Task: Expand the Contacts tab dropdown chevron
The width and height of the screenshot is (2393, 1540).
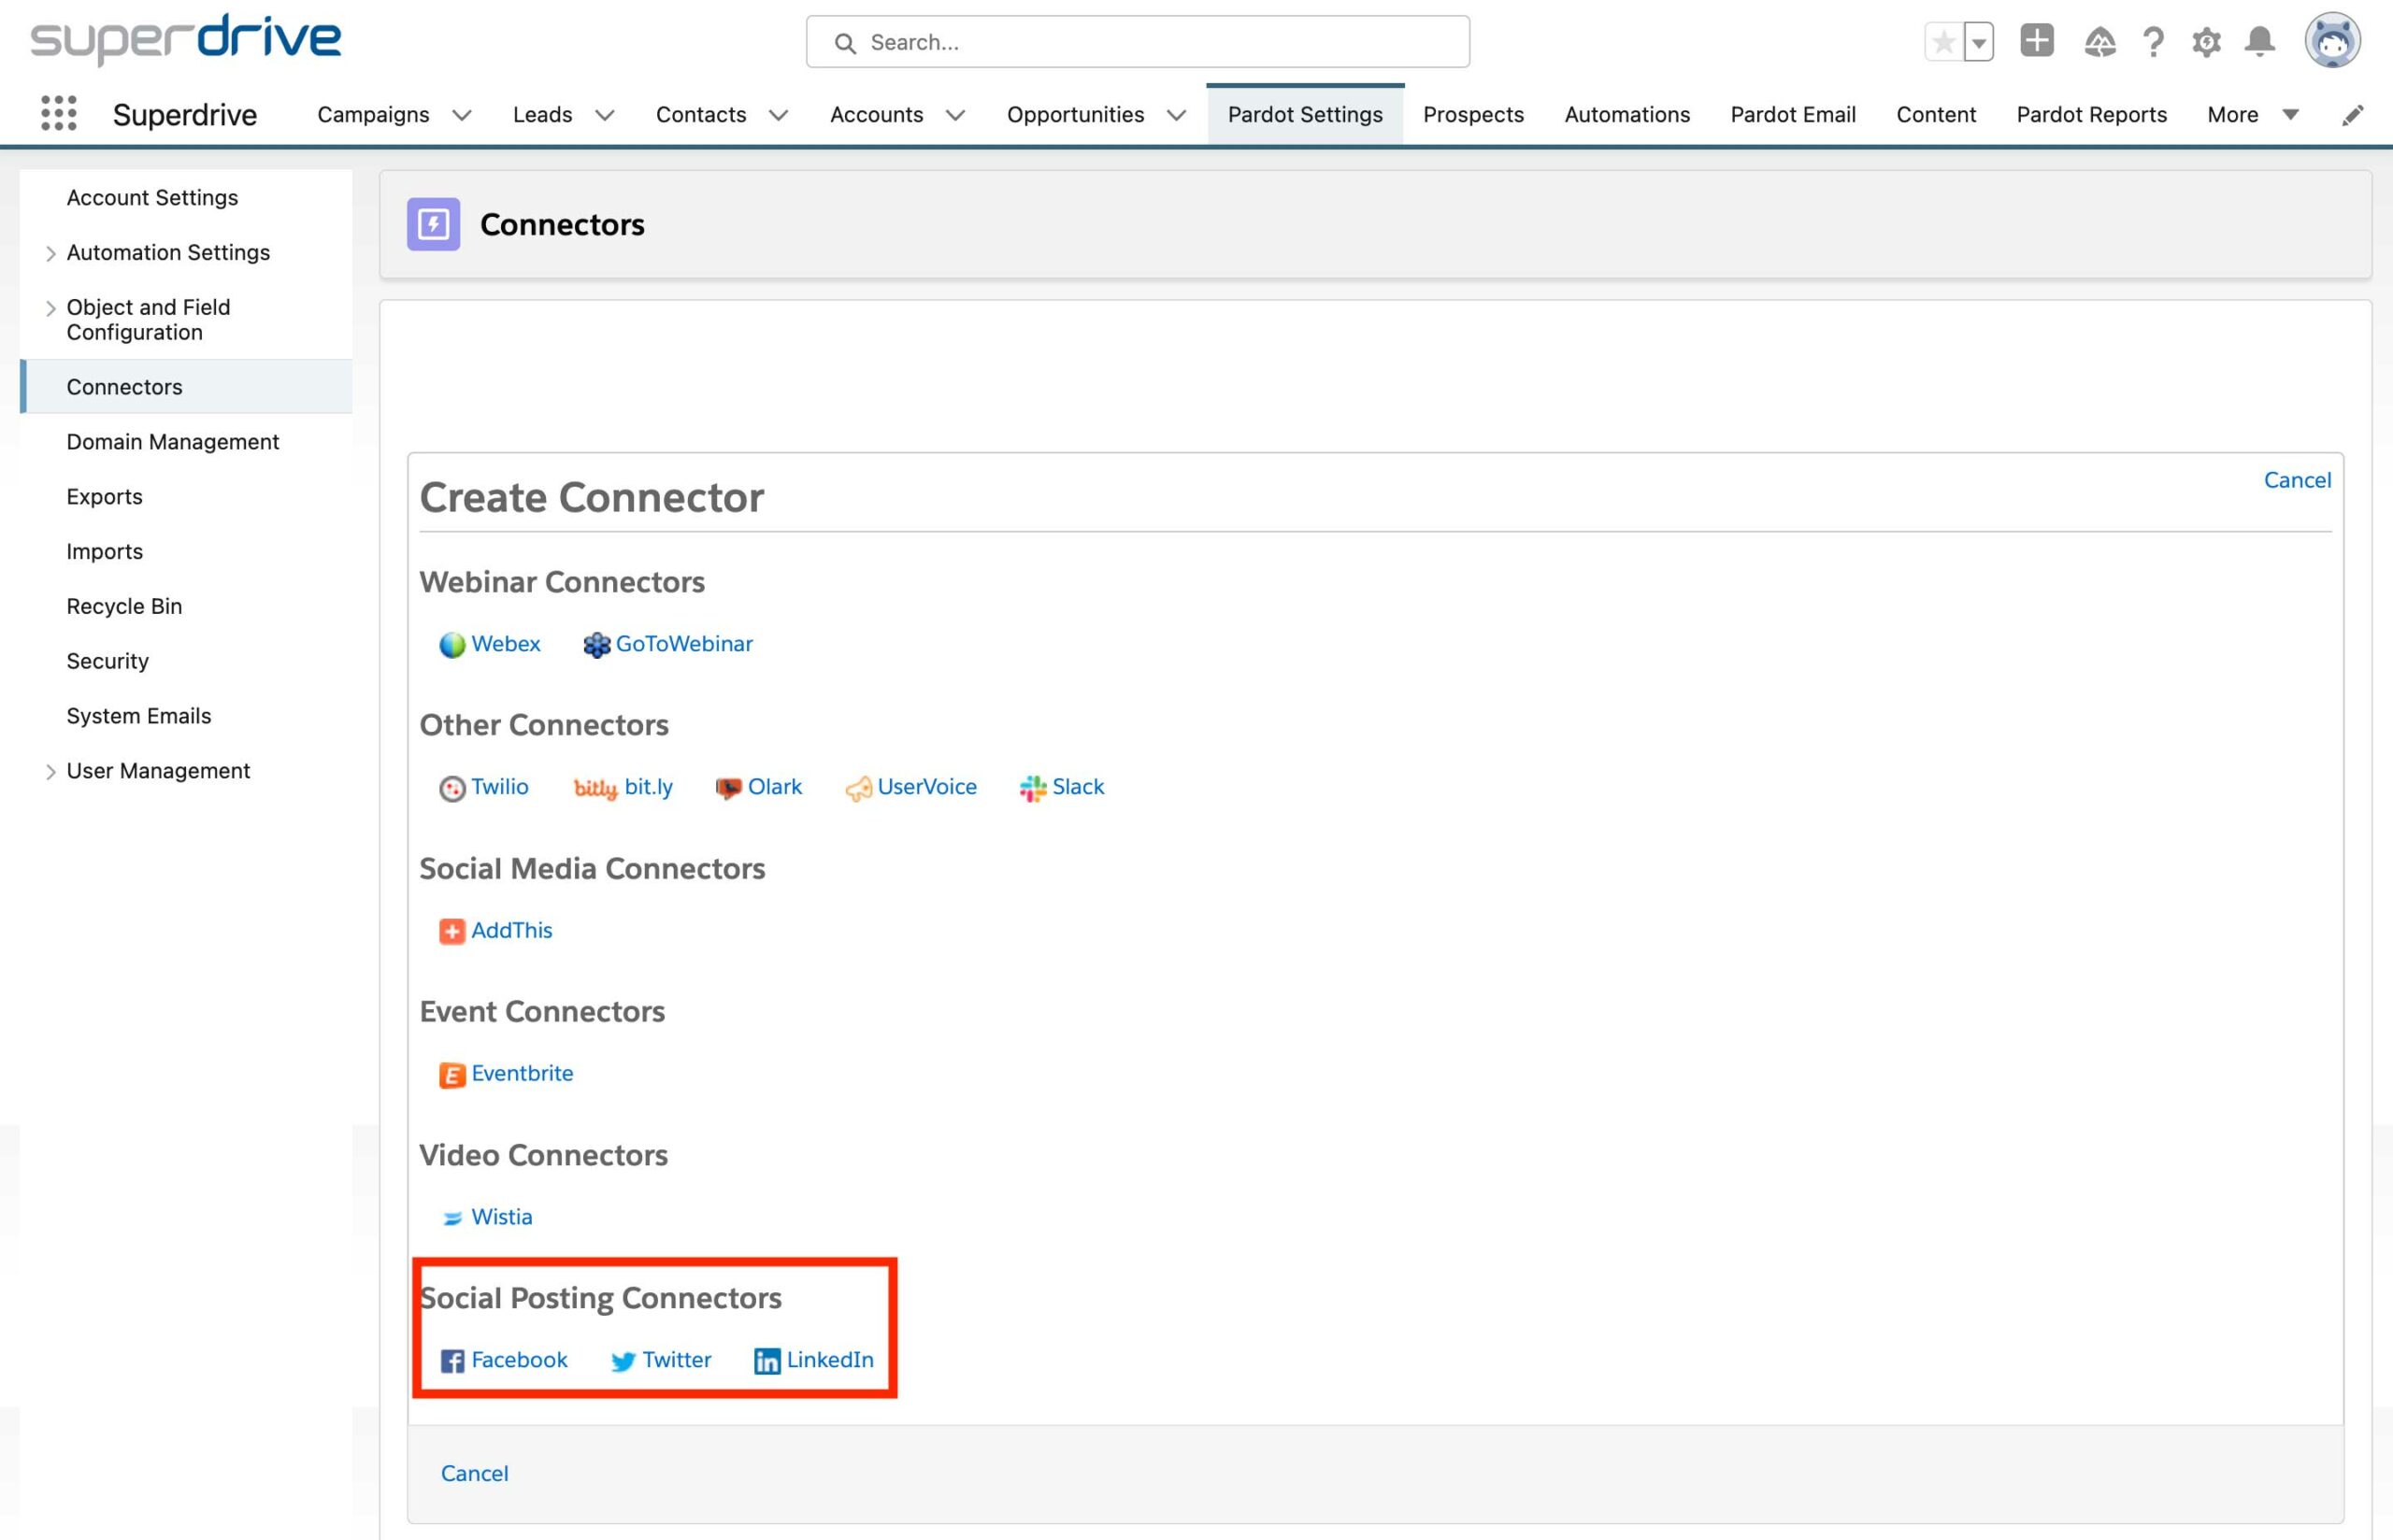Action: click(778, 115)
